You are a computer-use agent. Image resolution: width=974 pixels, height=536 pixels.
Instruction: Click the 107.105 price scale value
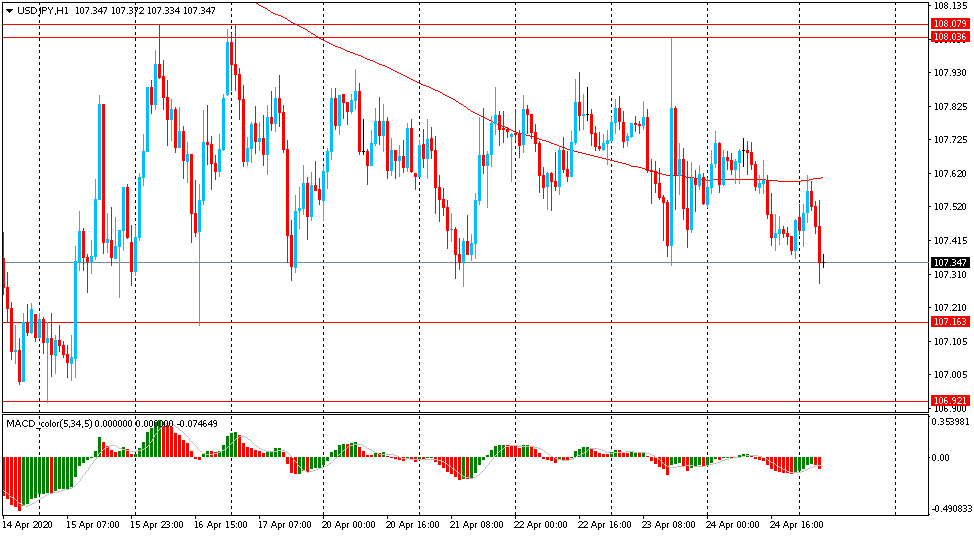950,342
